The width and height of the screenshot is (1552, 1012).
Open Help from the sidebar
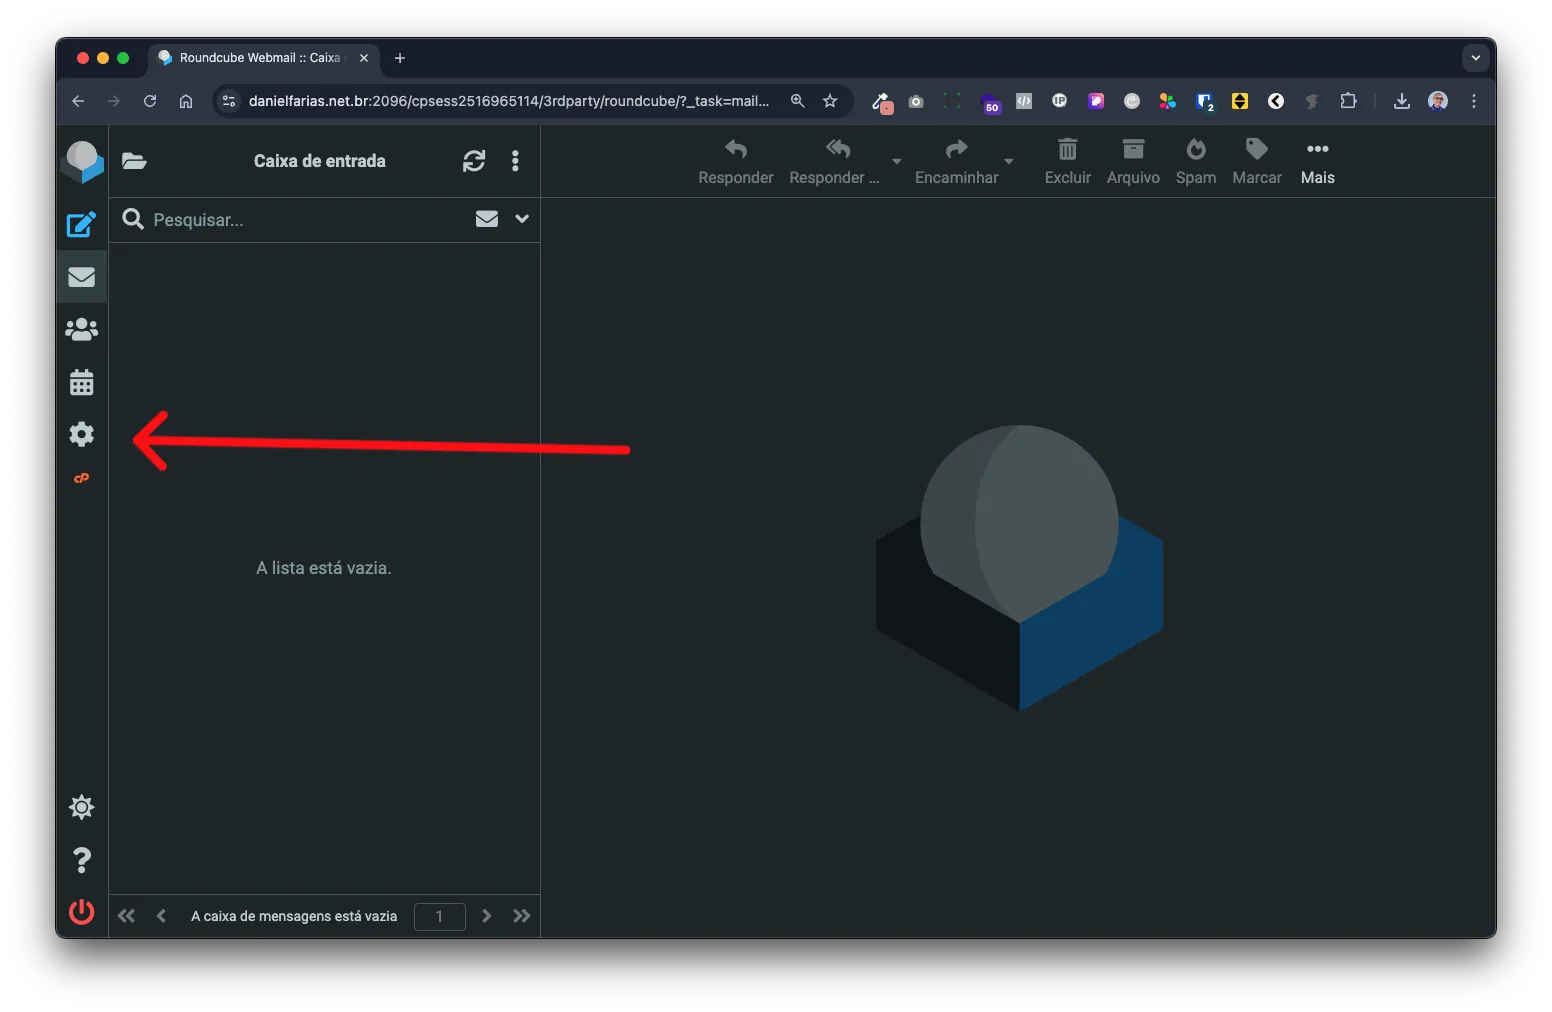pyautogui.click(x=81, y=860)
